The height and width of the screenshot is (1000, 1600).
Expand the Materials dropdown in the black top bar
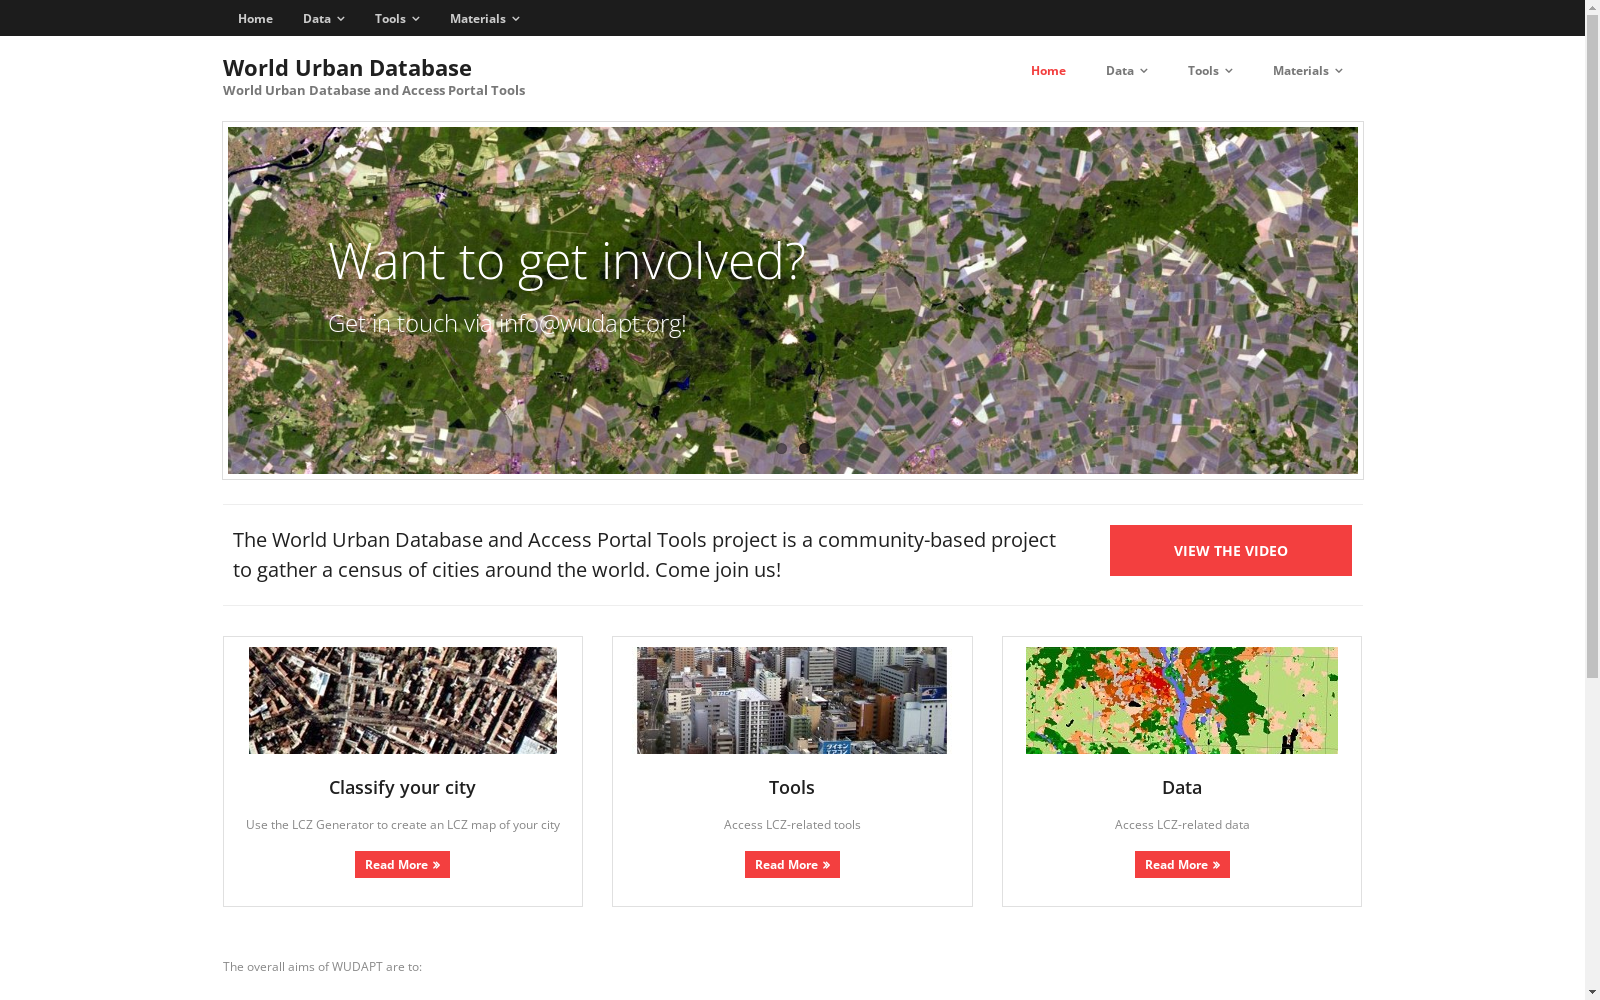[484, 18]
